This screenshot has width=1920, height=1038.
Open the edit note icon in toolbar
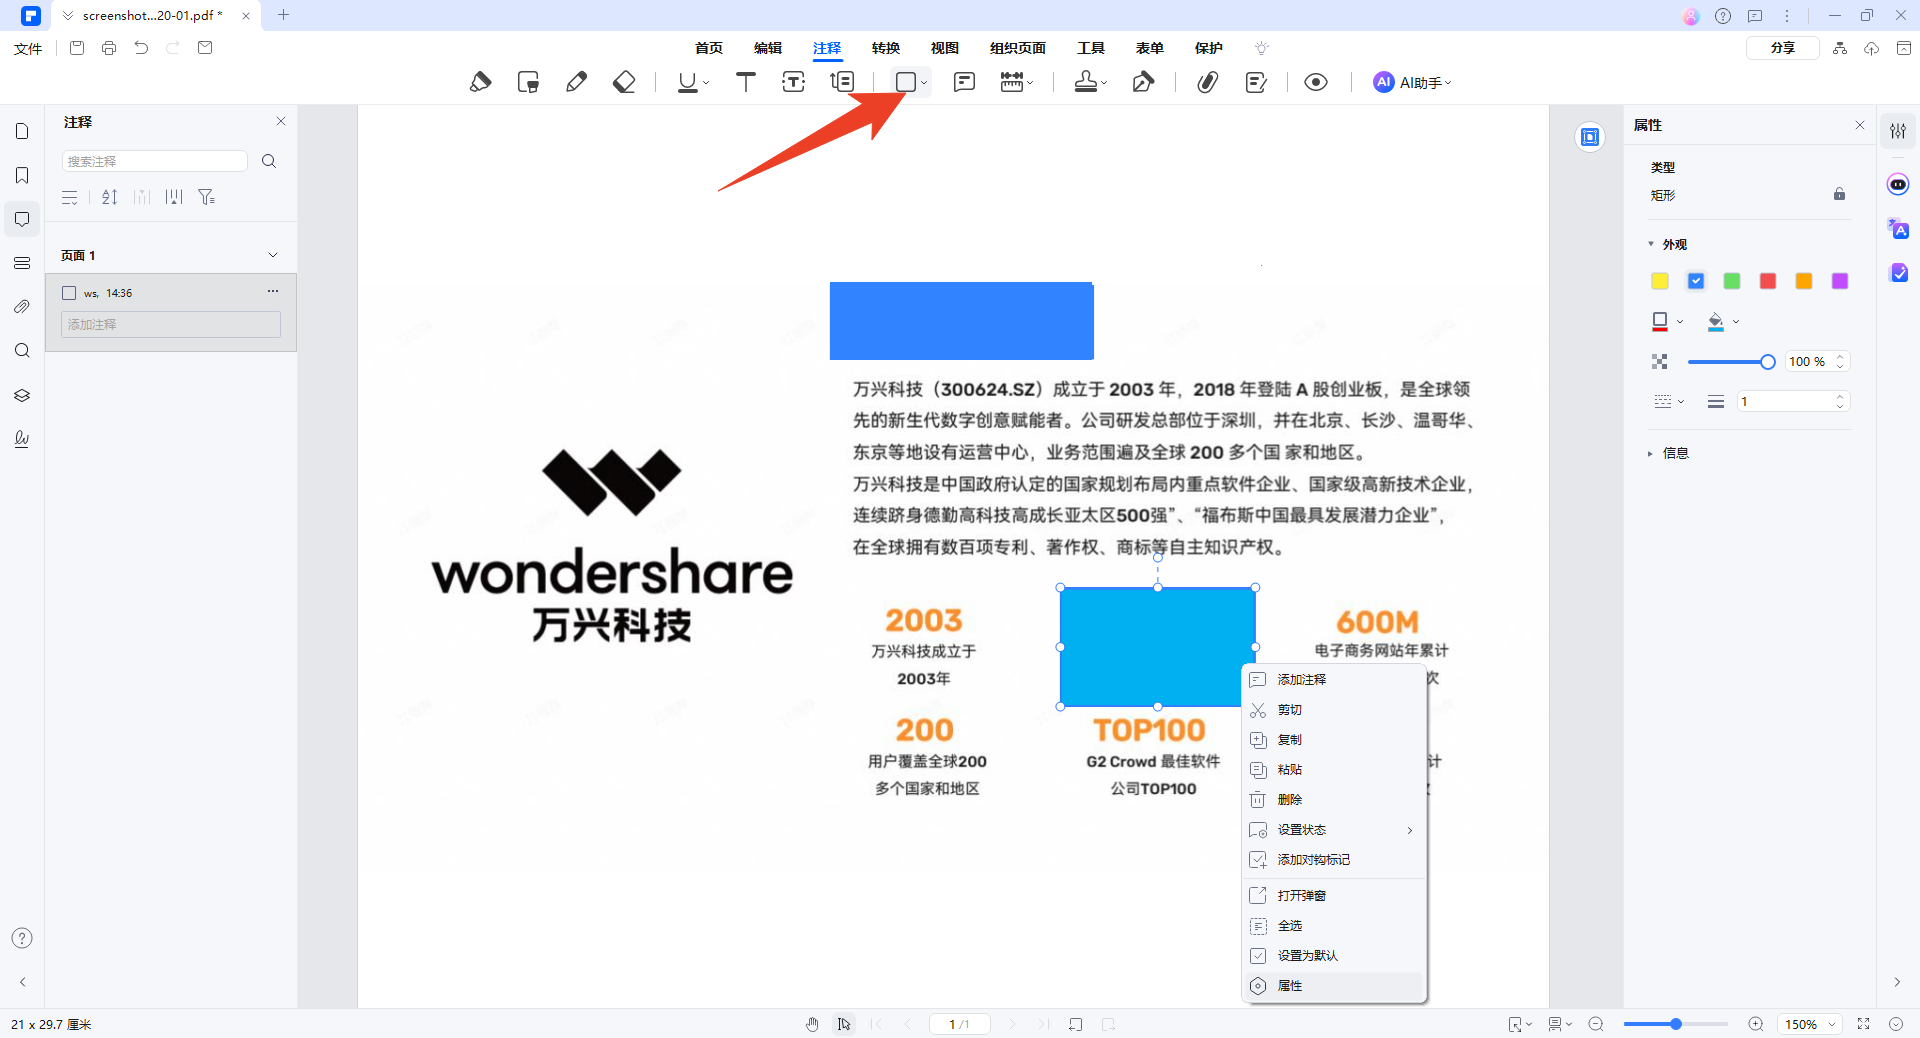point(1256,82)
